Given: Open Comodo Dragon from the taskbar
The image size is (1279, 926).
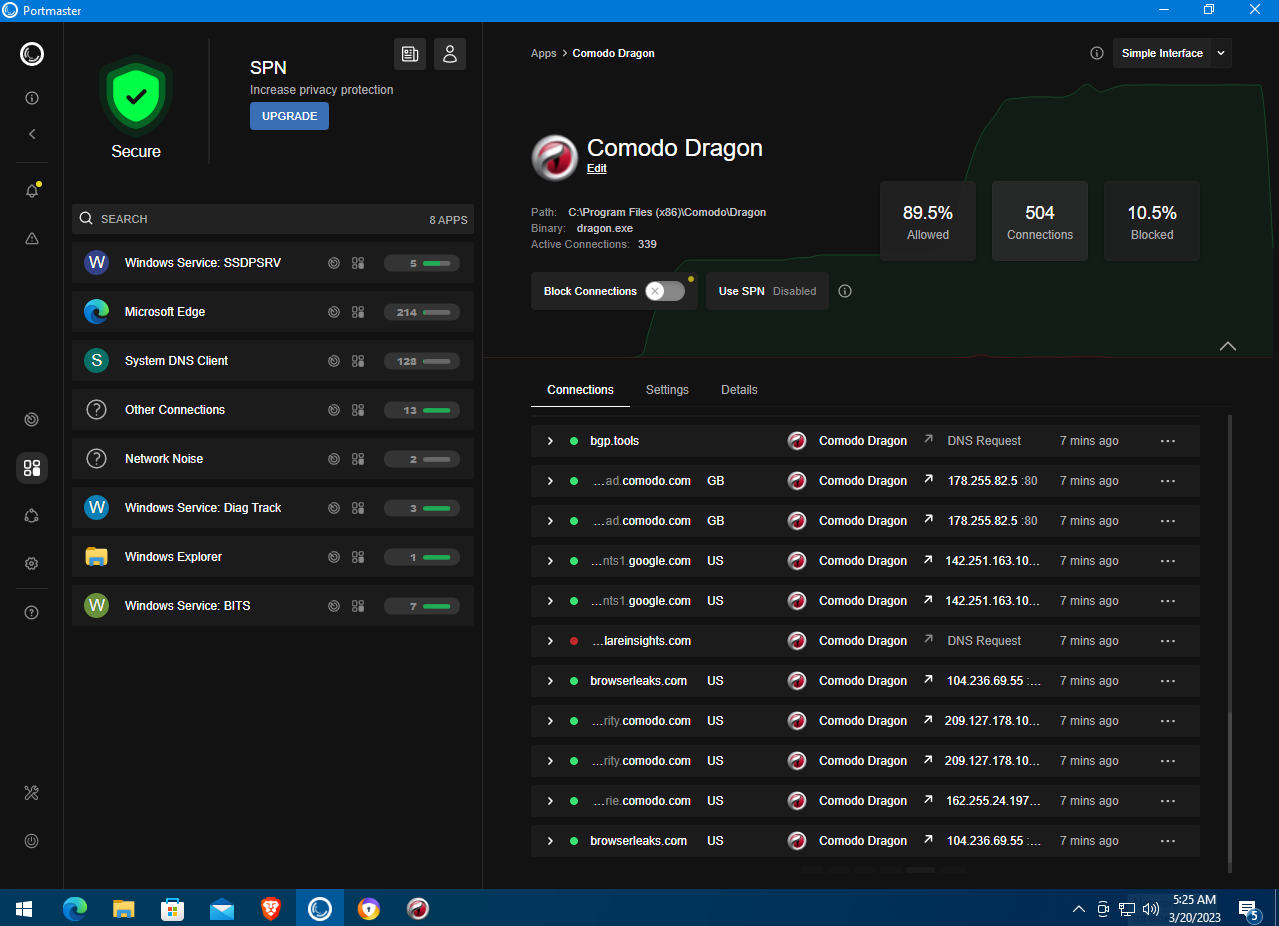Looking at the screenshot, I should coord(418,908).
